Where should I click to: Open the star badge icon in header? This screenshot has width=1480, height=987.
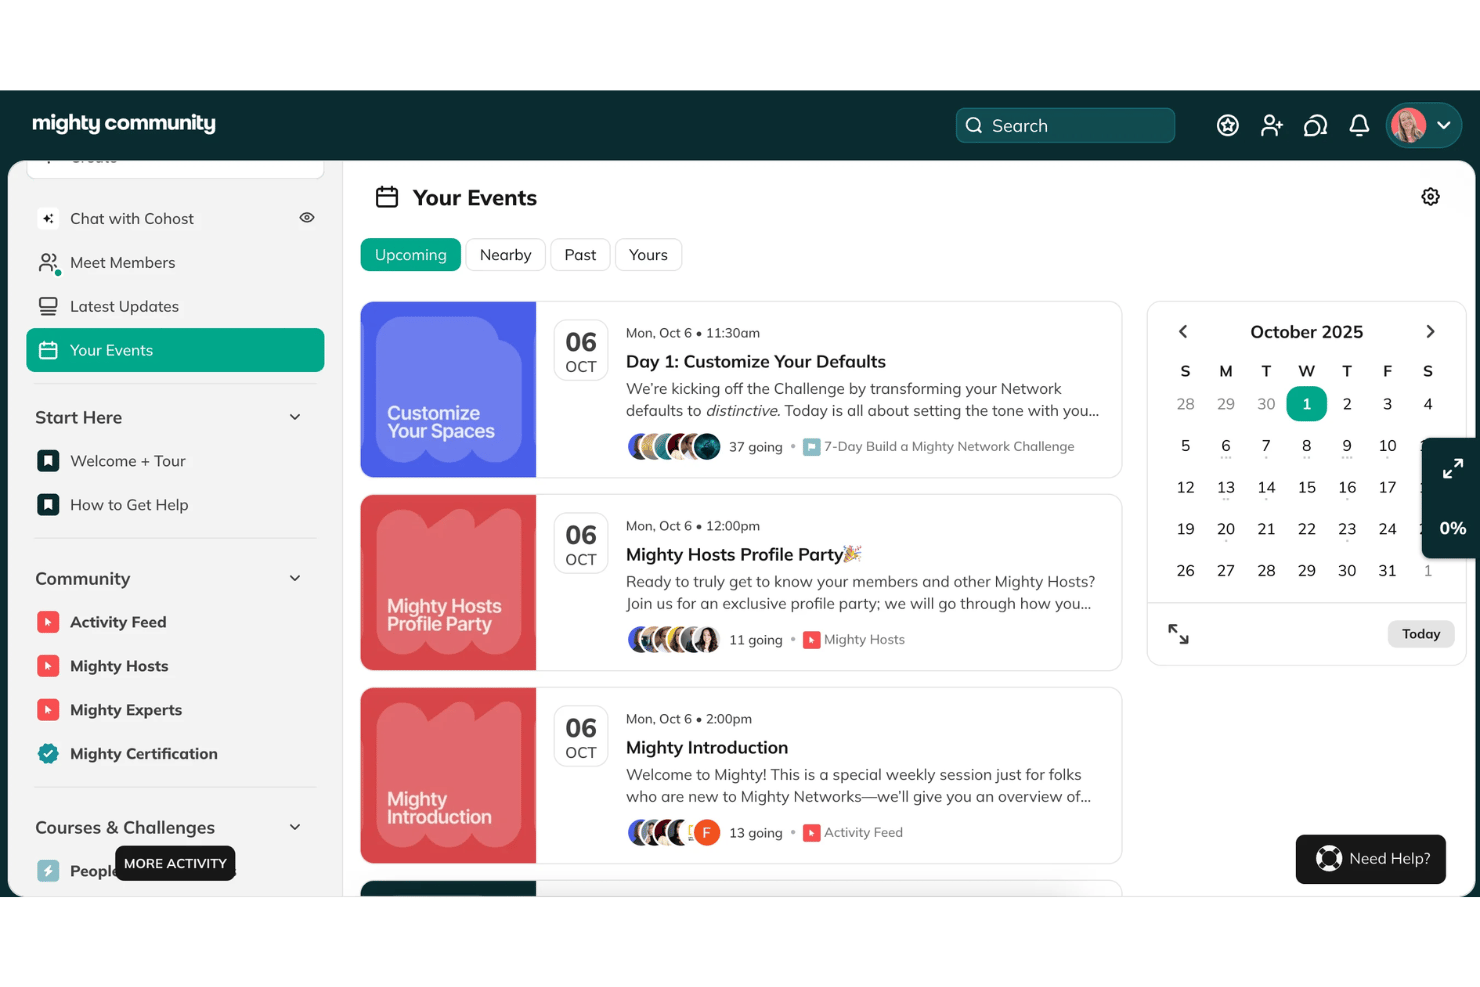click(1228, 125)
